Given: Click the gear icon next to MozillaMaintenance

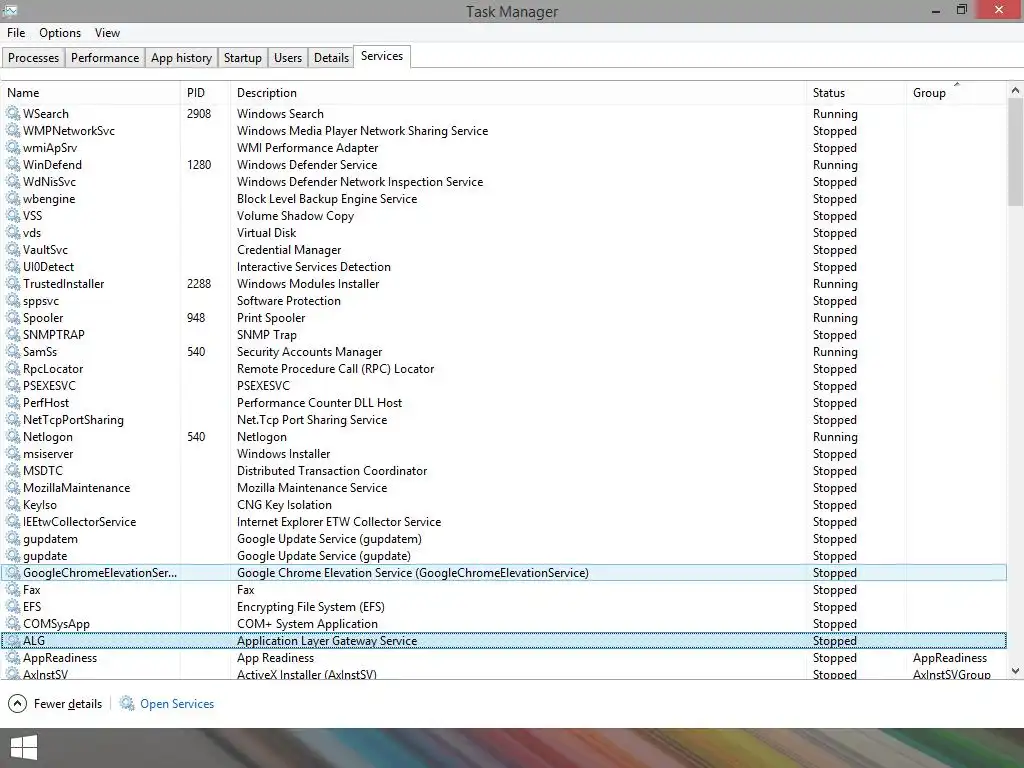Looking at the screenshot, I should [x=12, y=487].
